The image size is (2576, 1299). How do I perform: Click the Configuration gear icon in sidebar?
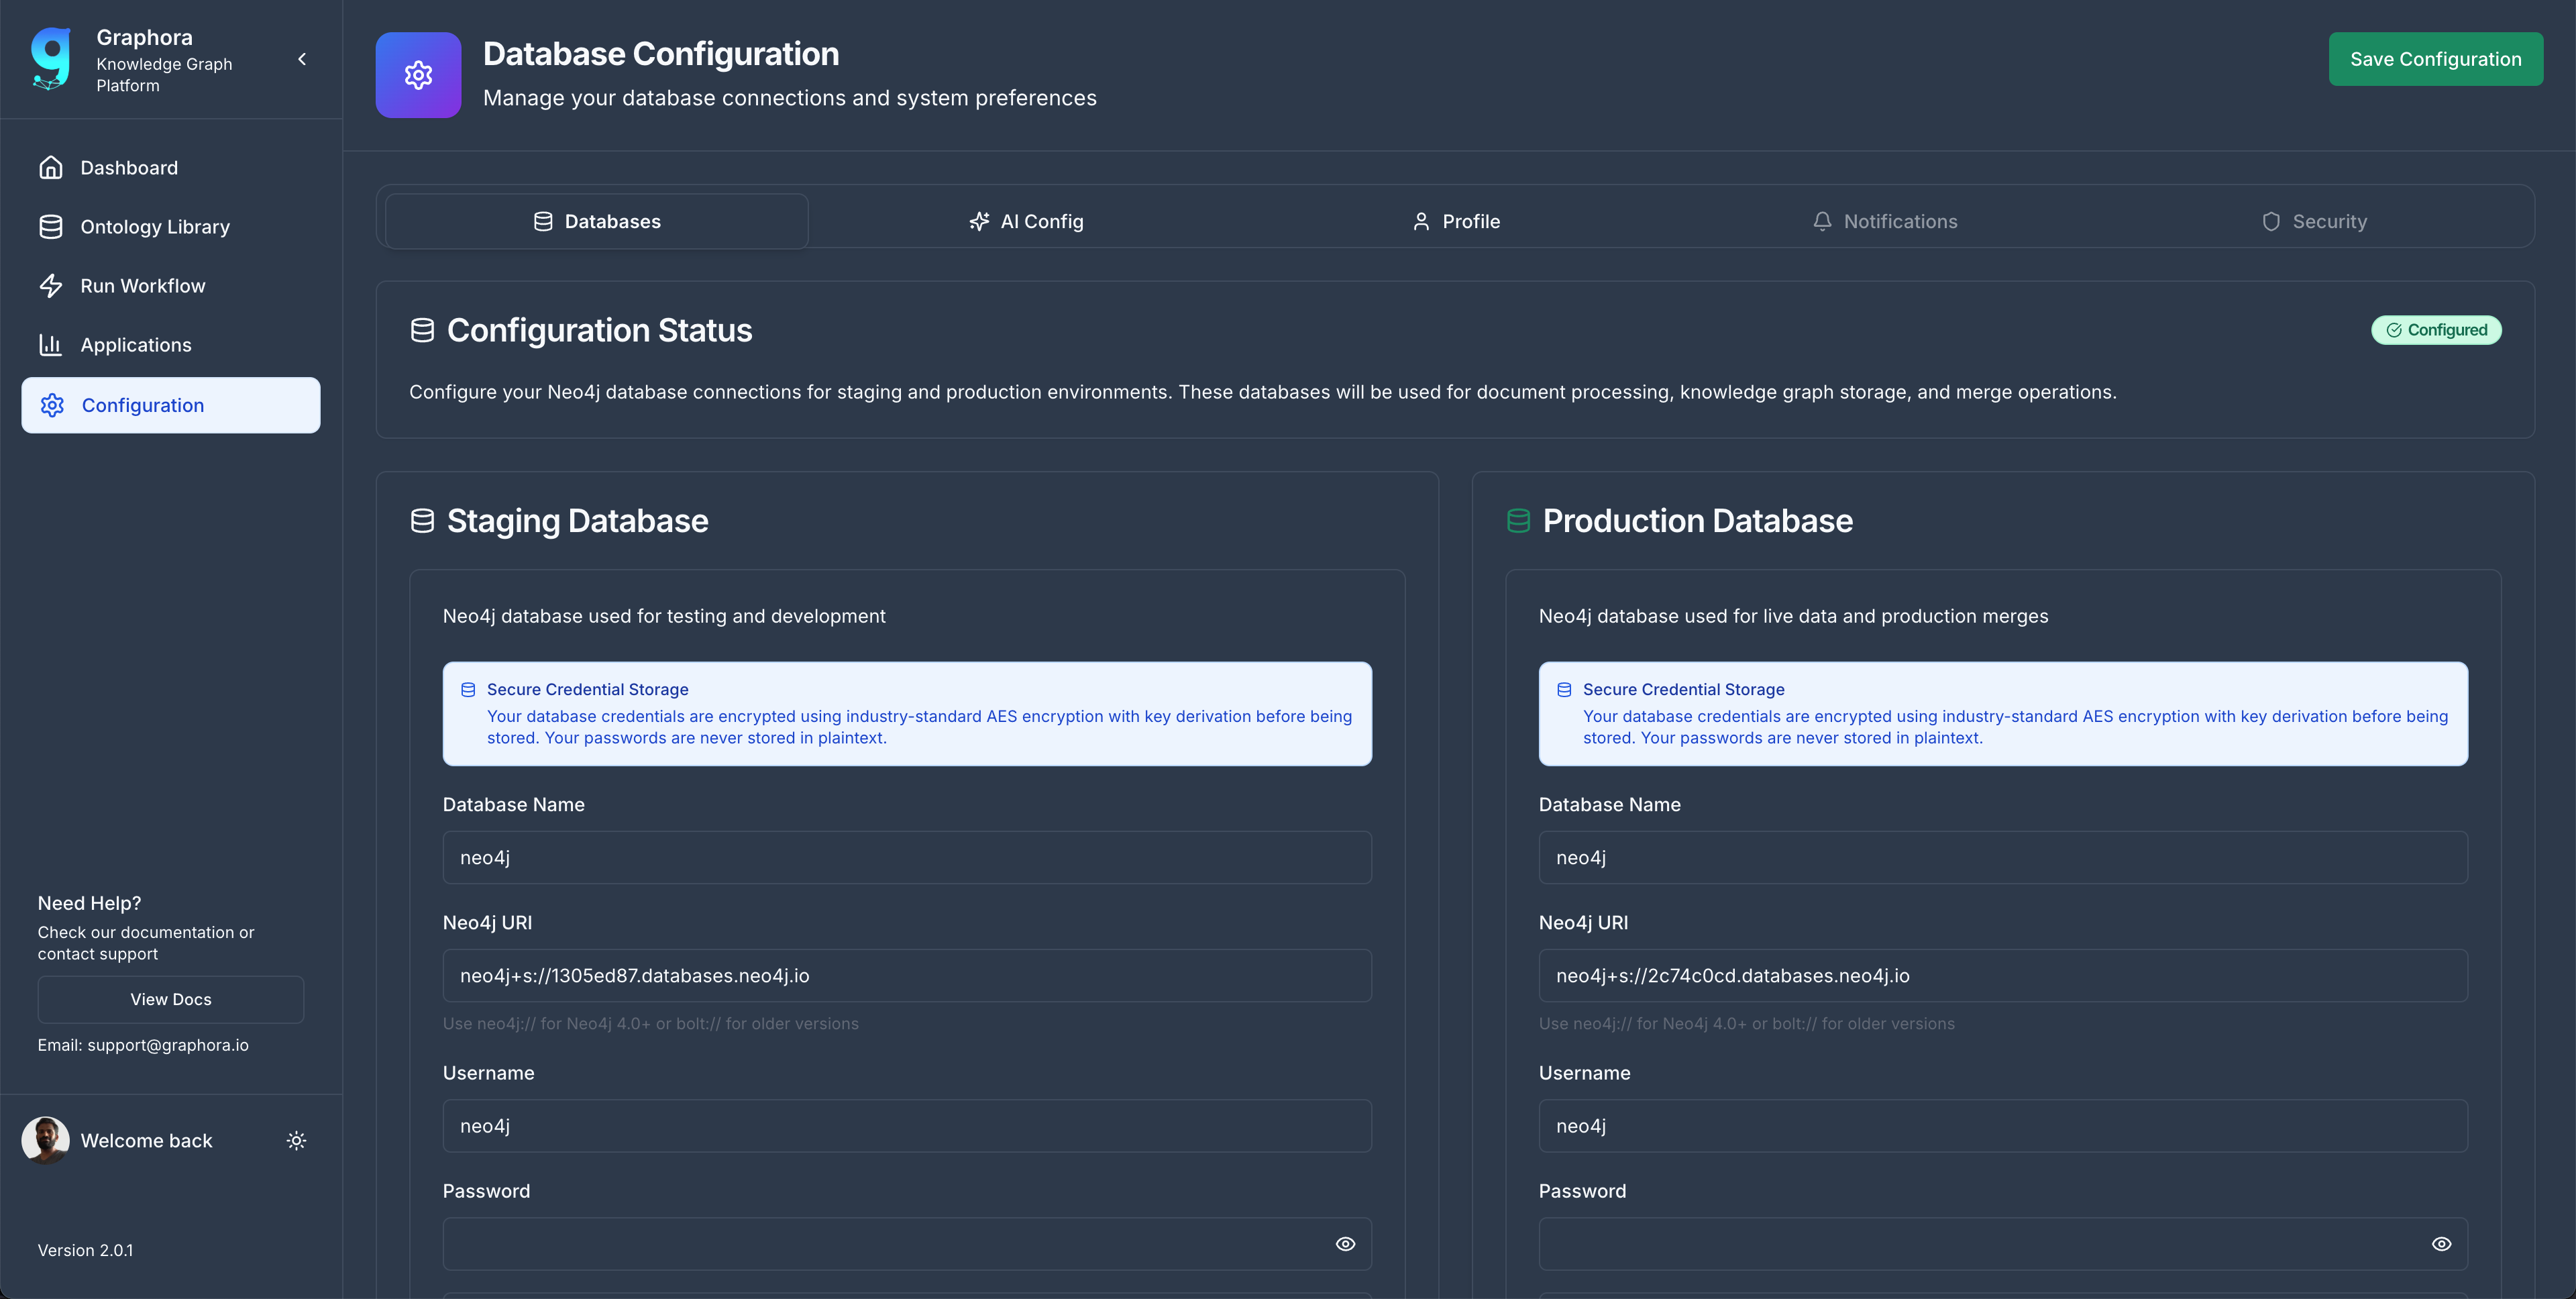[x=52, y=405]
